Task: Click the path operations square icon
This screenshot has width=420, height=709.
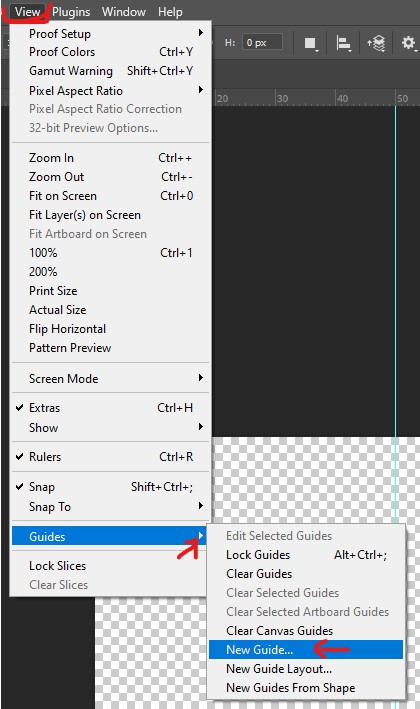Action: click(x=310, y=43)
